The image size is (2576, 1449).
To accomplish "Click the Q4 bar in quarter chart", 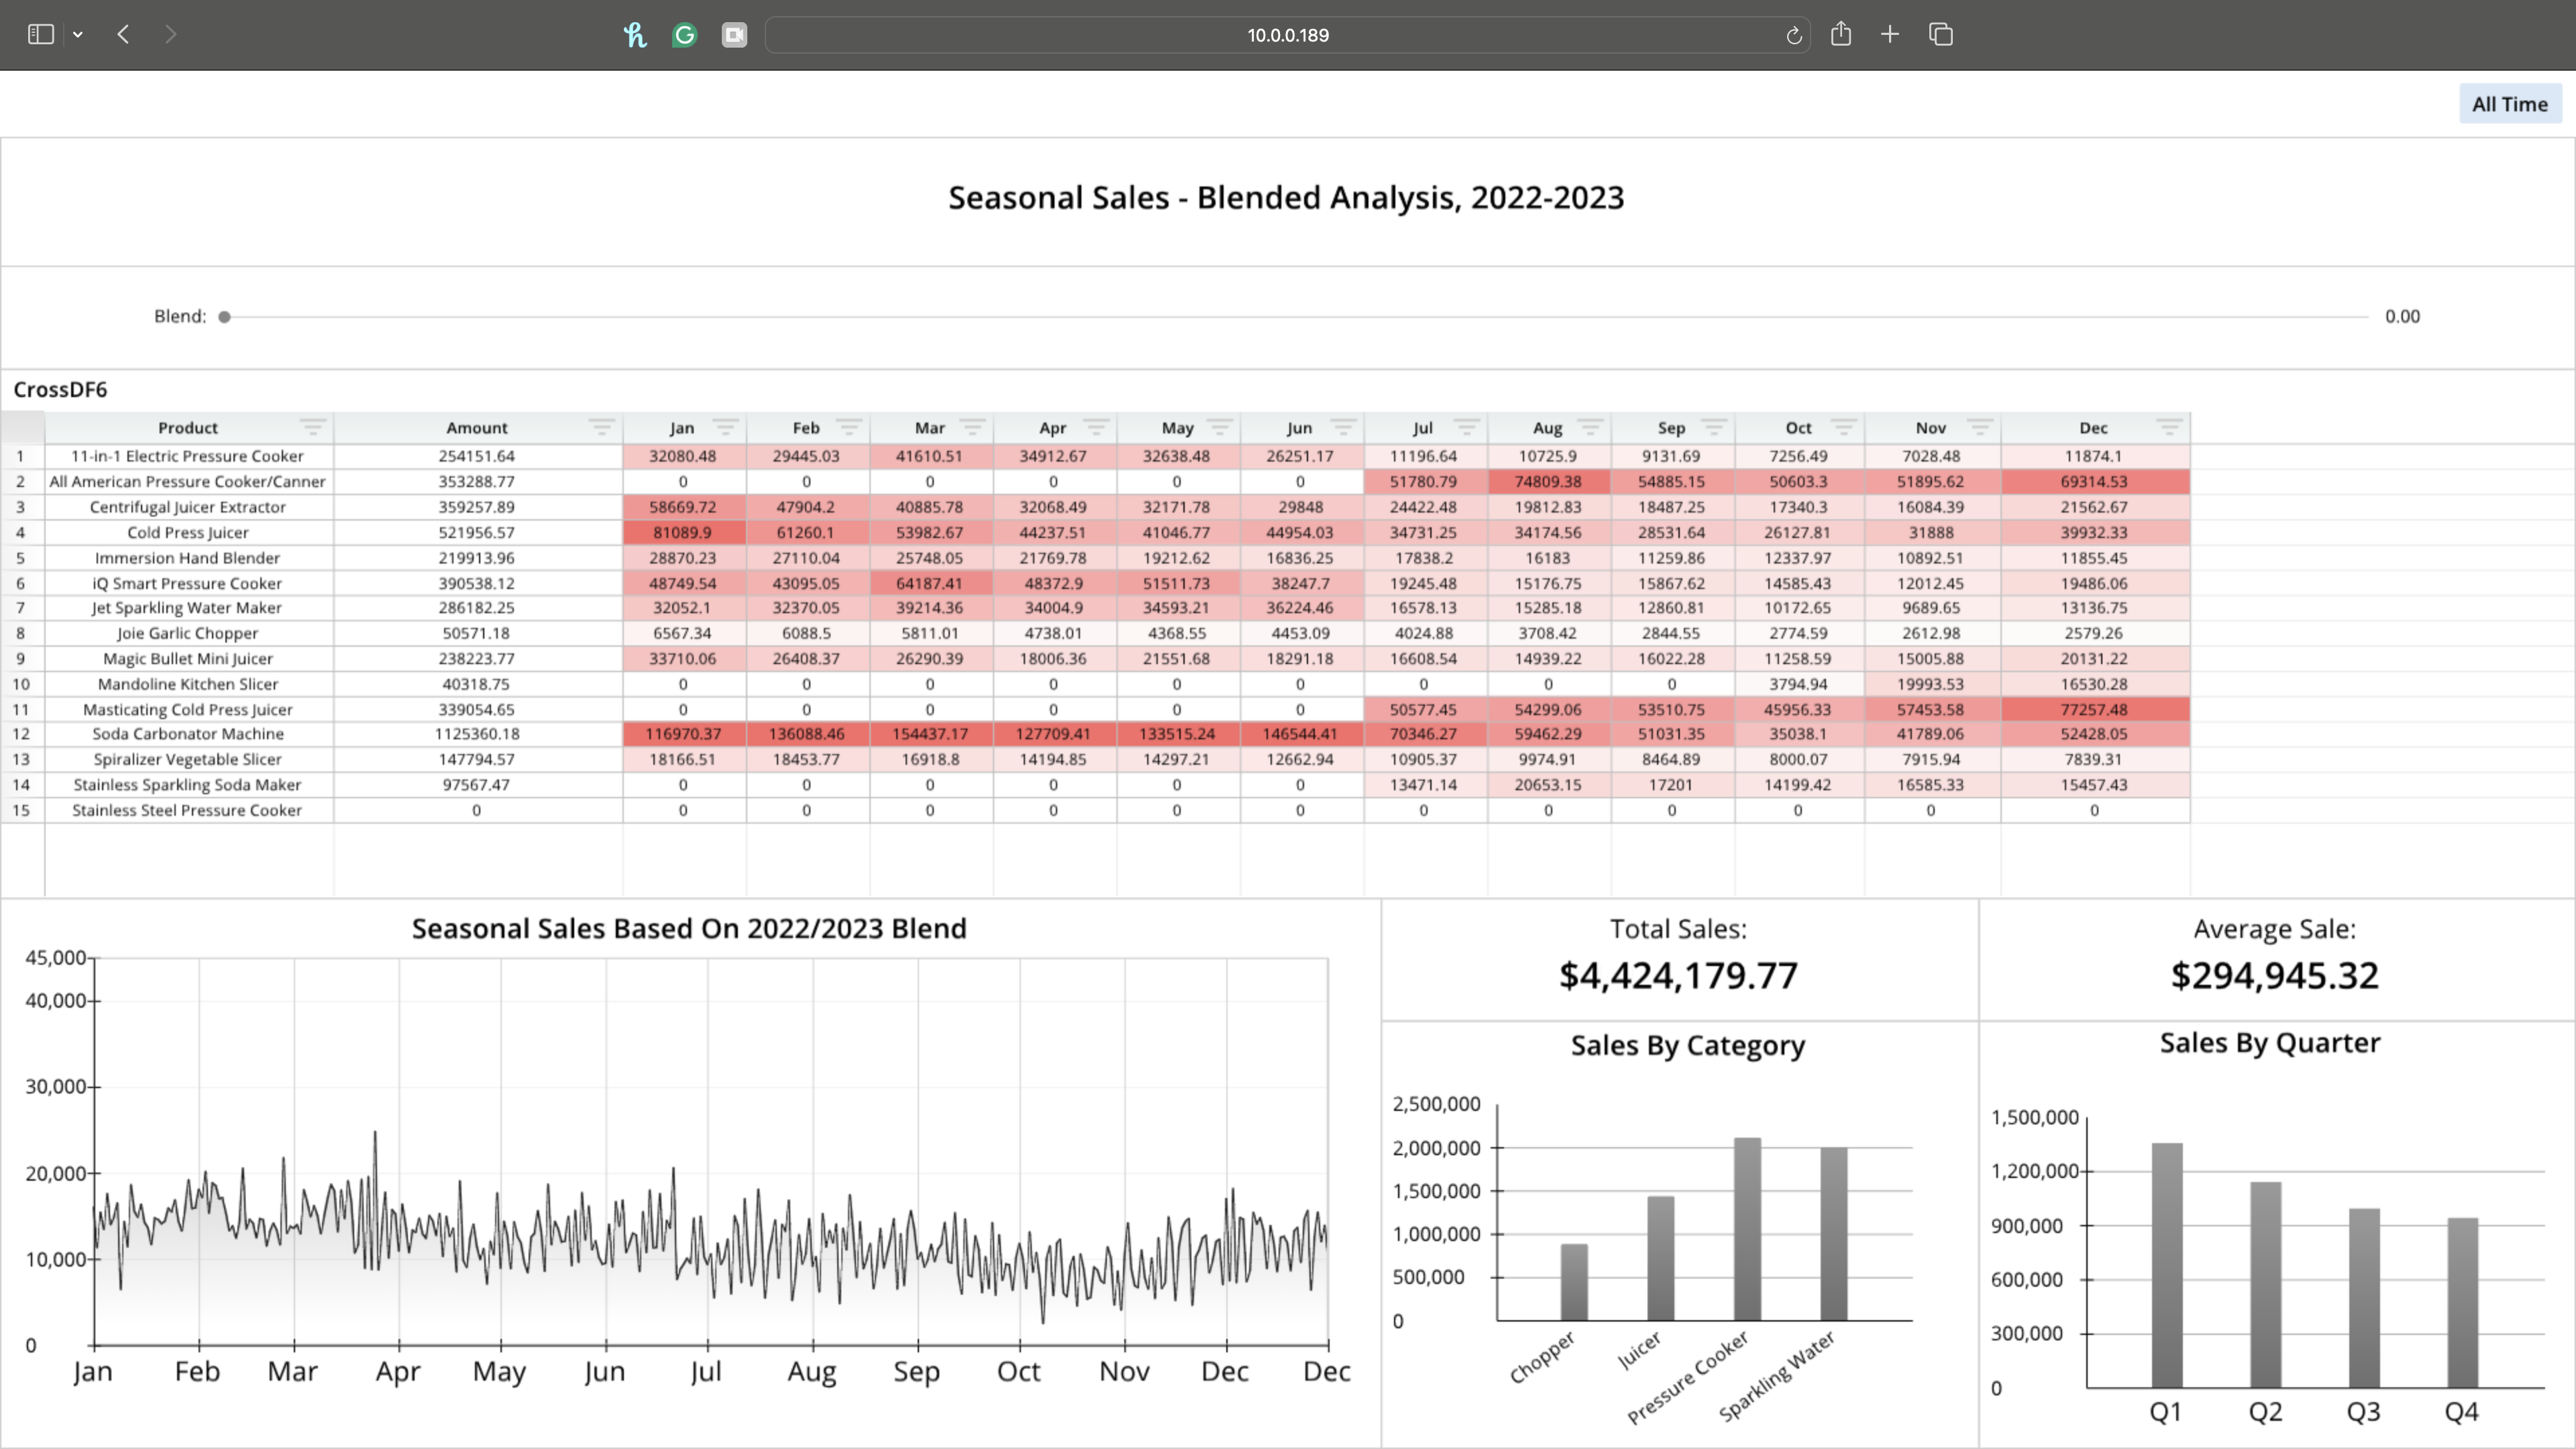I will tap(2462, 1303).
